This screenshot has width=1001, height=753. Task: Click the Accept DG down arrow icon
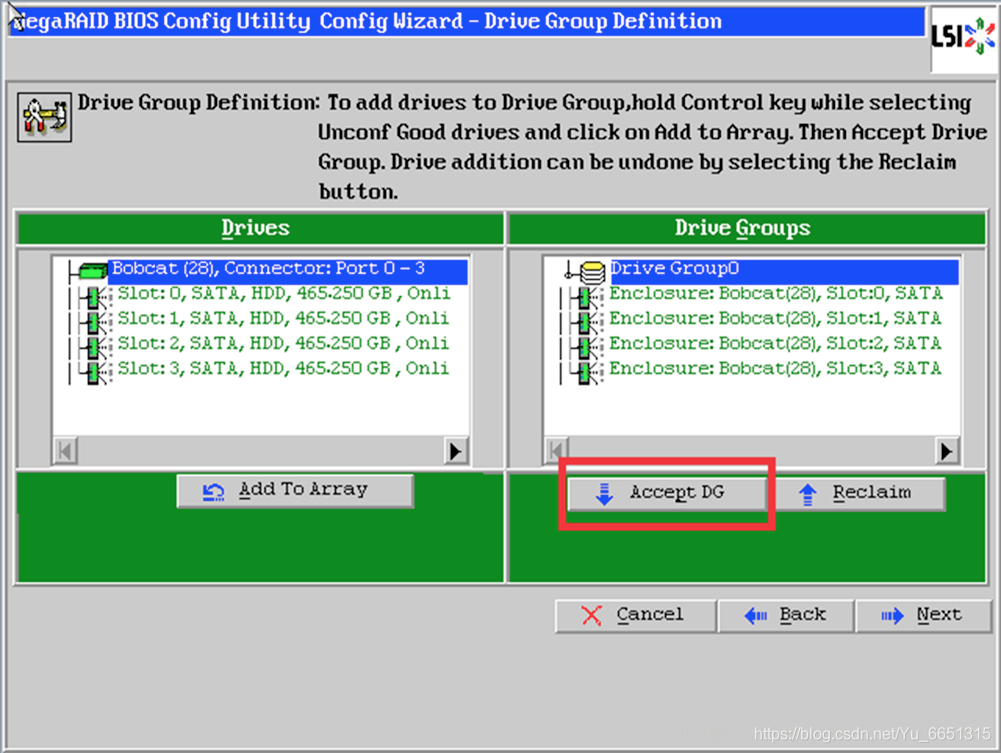pos(604,495)
